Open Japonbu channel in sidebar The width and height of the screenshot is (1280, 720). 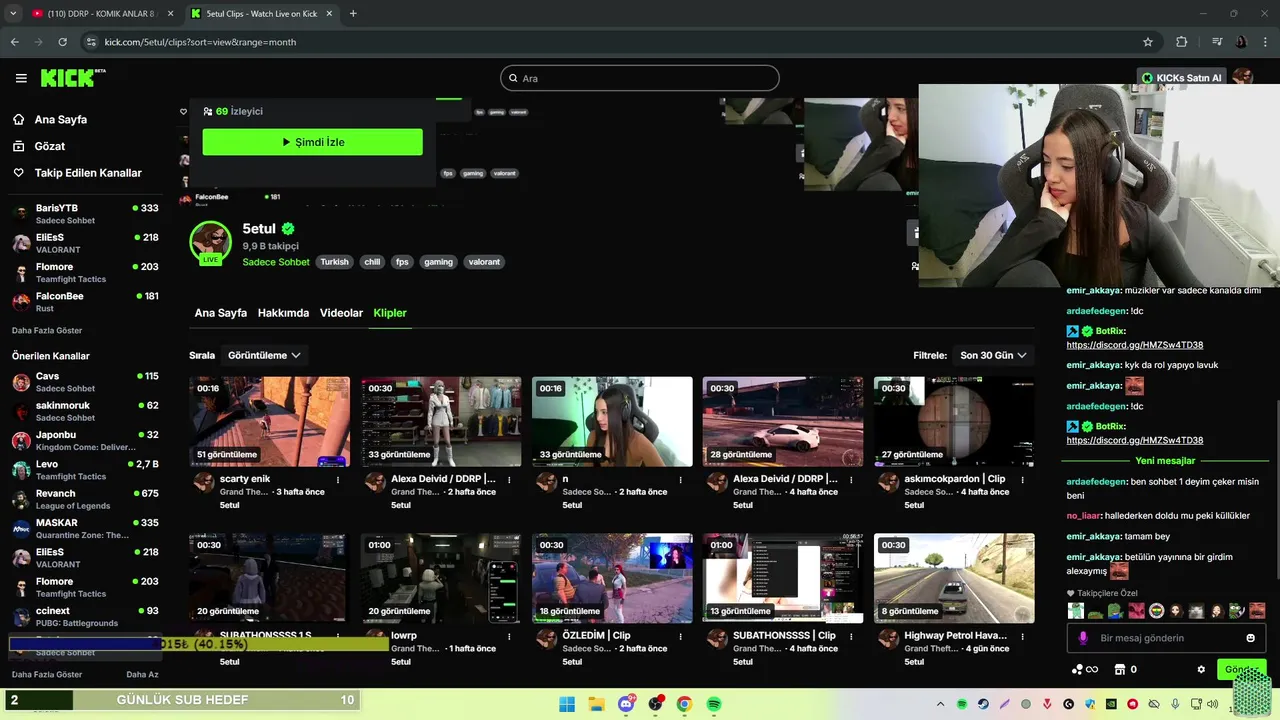click(x=84, y=441)
